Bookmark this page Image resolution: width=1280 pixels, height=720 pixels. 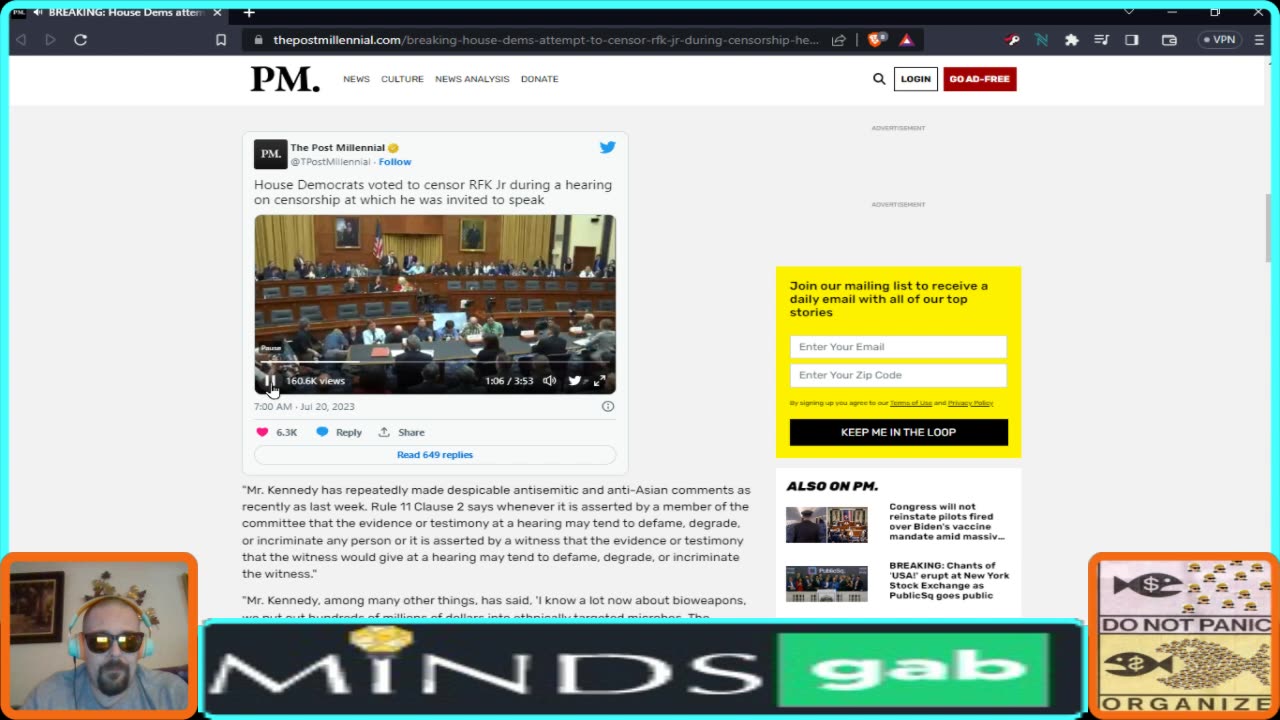coord(221,40)
